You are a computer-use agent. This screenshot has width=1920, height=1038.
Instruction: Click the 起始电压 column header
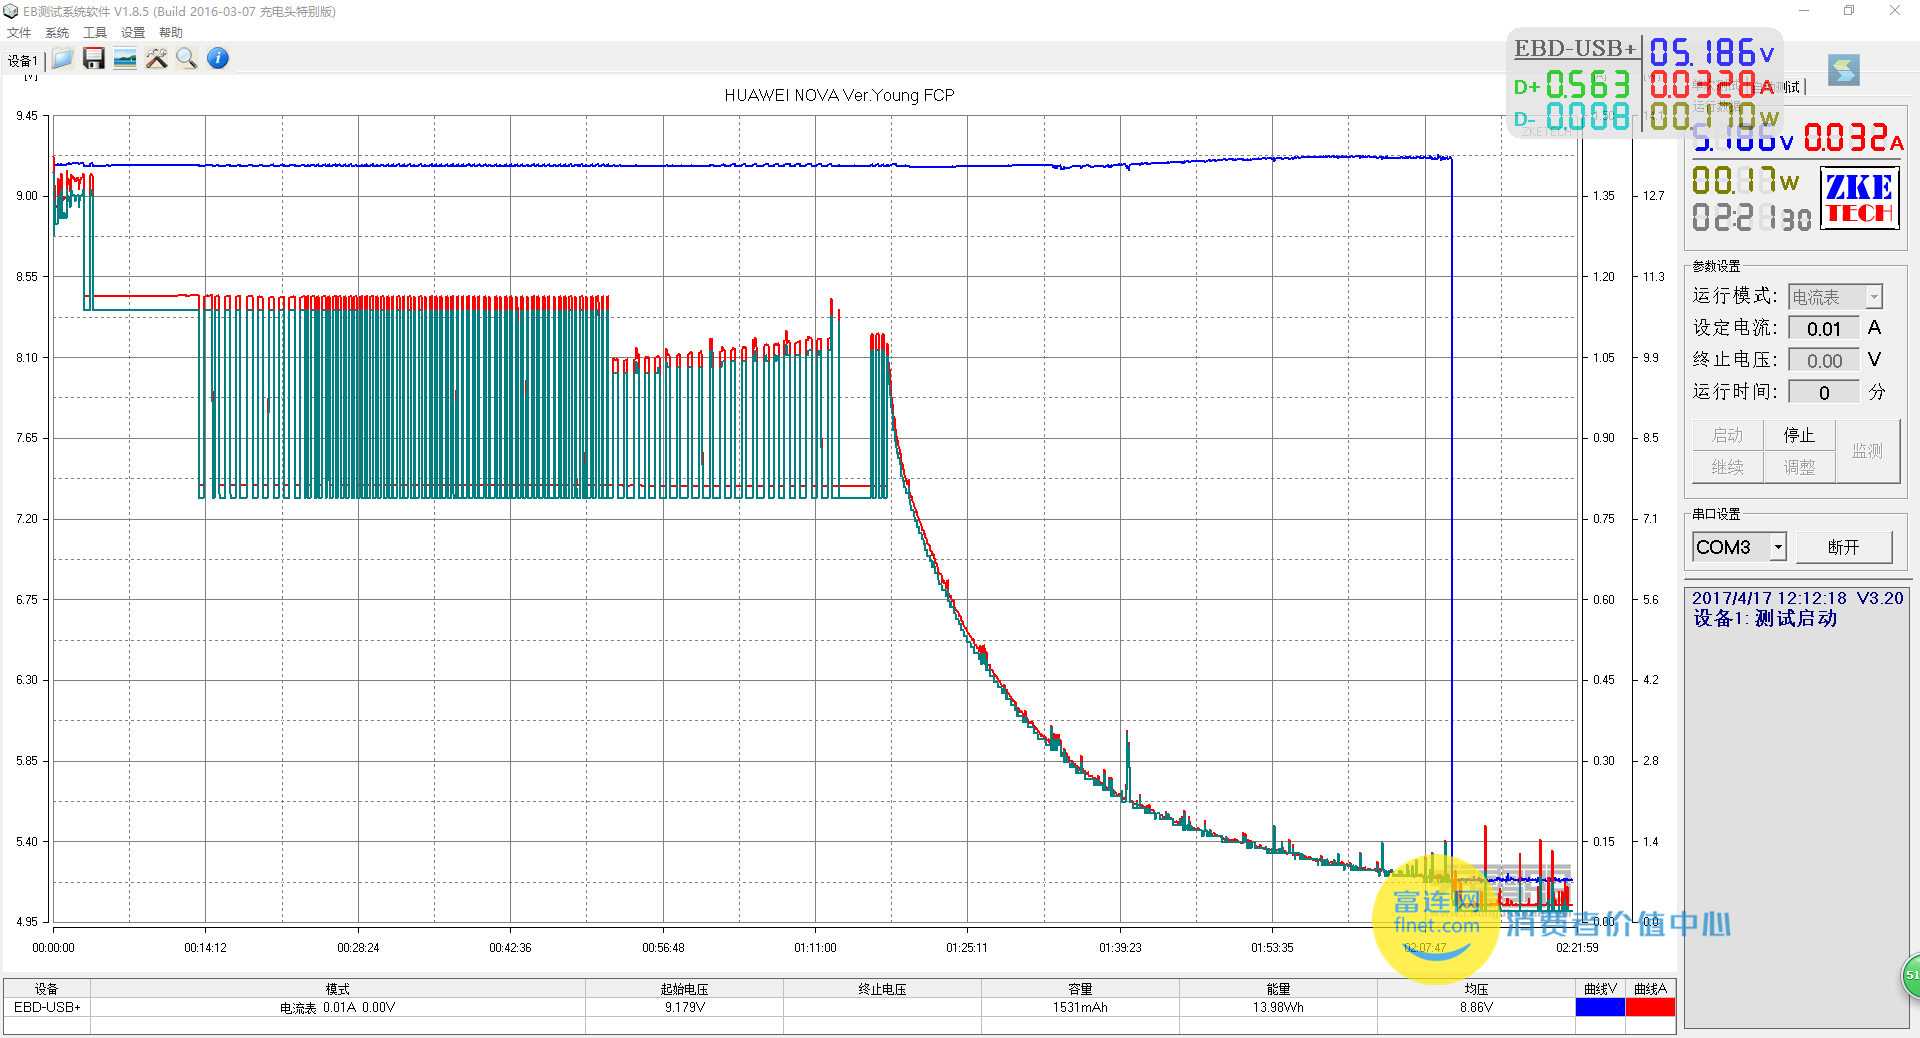[685, 989]
